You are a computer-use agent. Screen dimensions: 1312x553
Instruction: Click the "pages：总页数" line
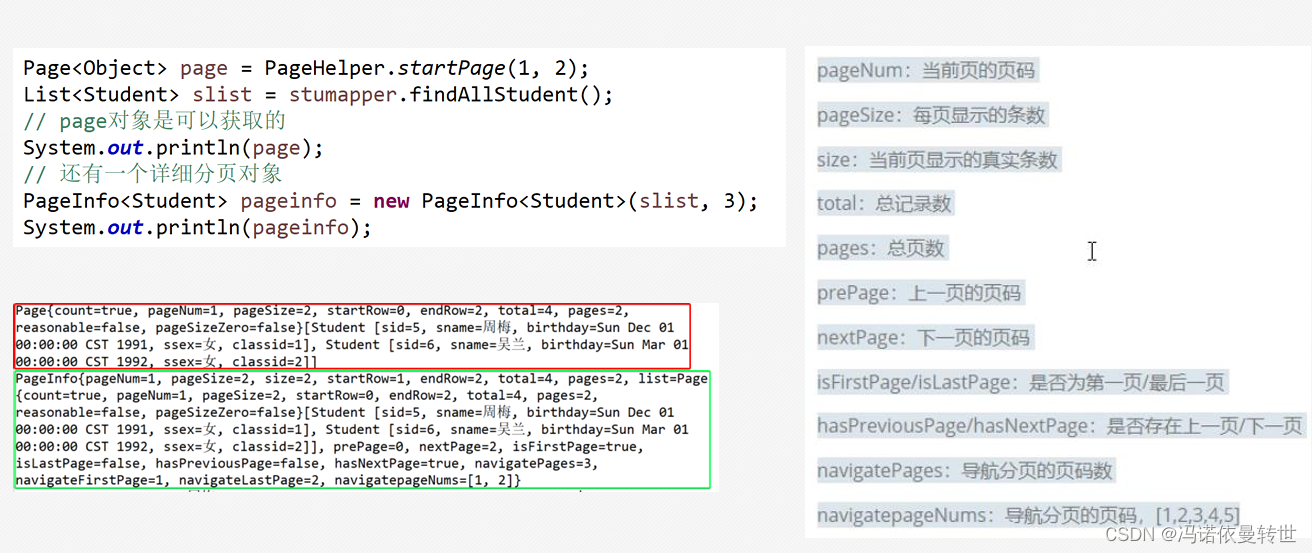[881, 248]
